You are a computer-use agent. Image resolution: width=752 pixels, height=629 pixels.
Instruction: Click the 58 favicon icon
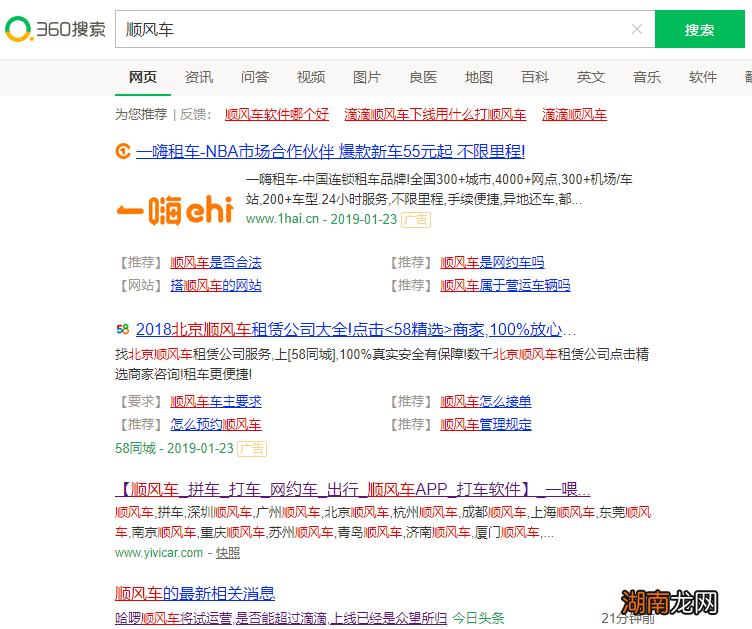tap(123, 329)
